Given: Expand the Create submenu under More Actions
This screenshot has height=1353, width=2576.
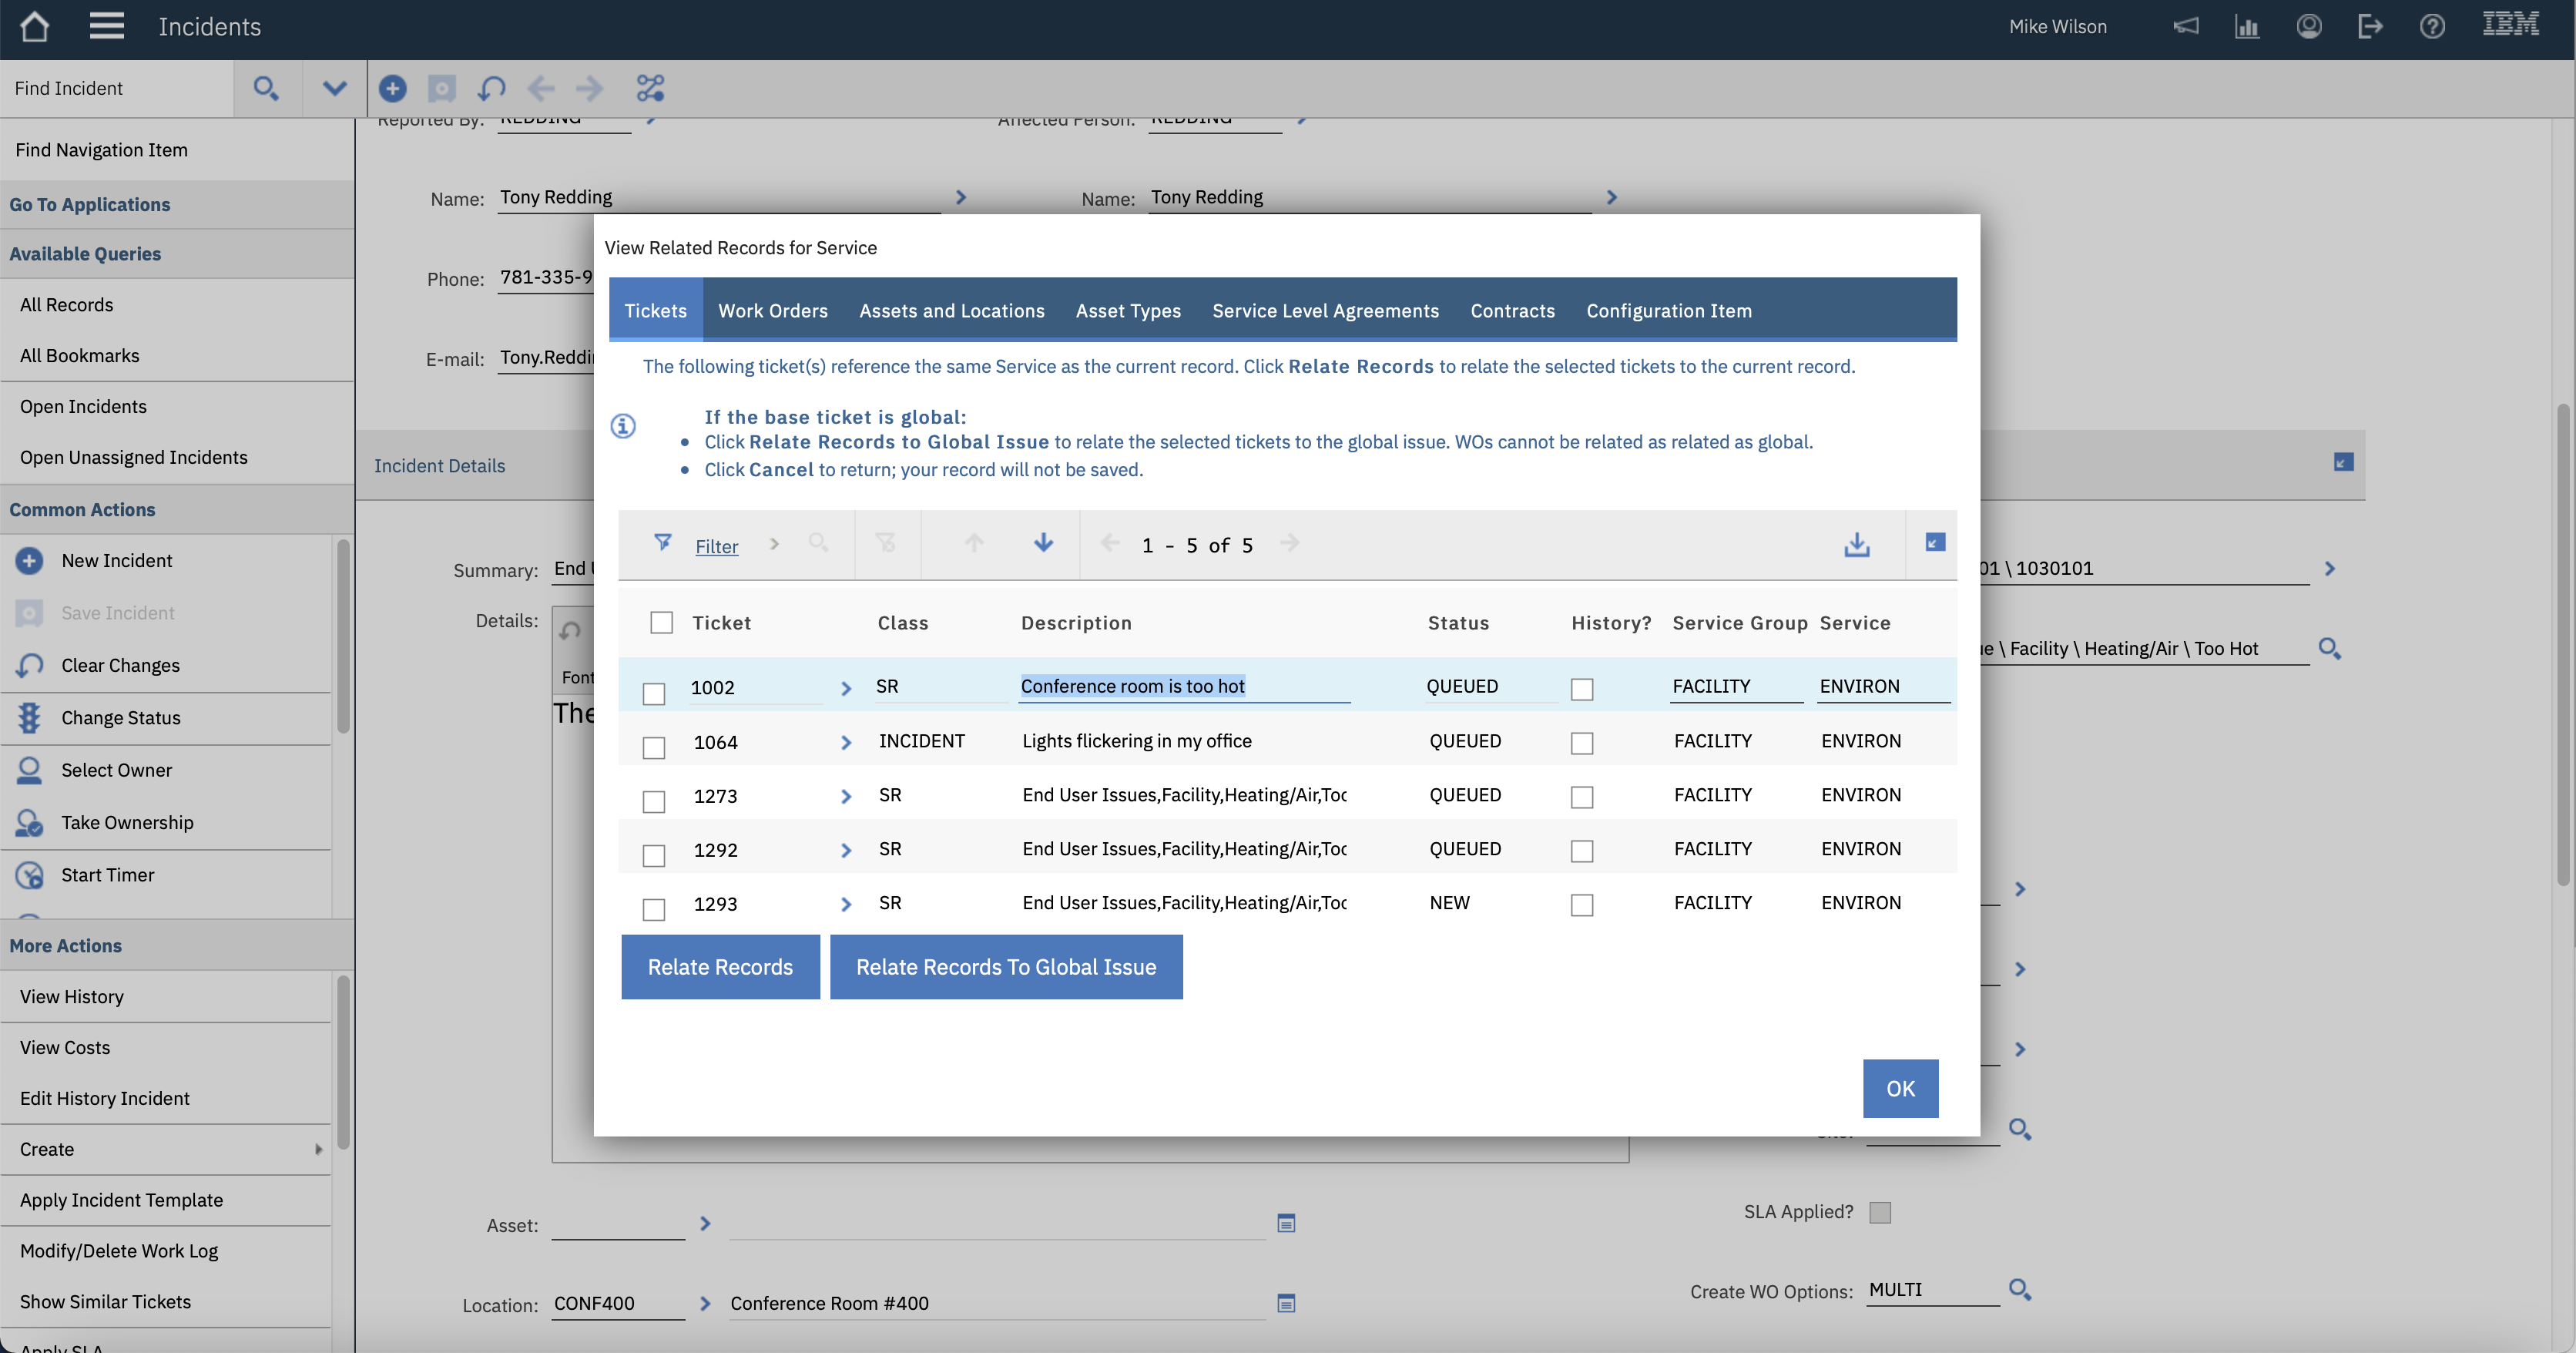Looking at the screenshot, I should pyautogui.click(x=318, y=1149).
